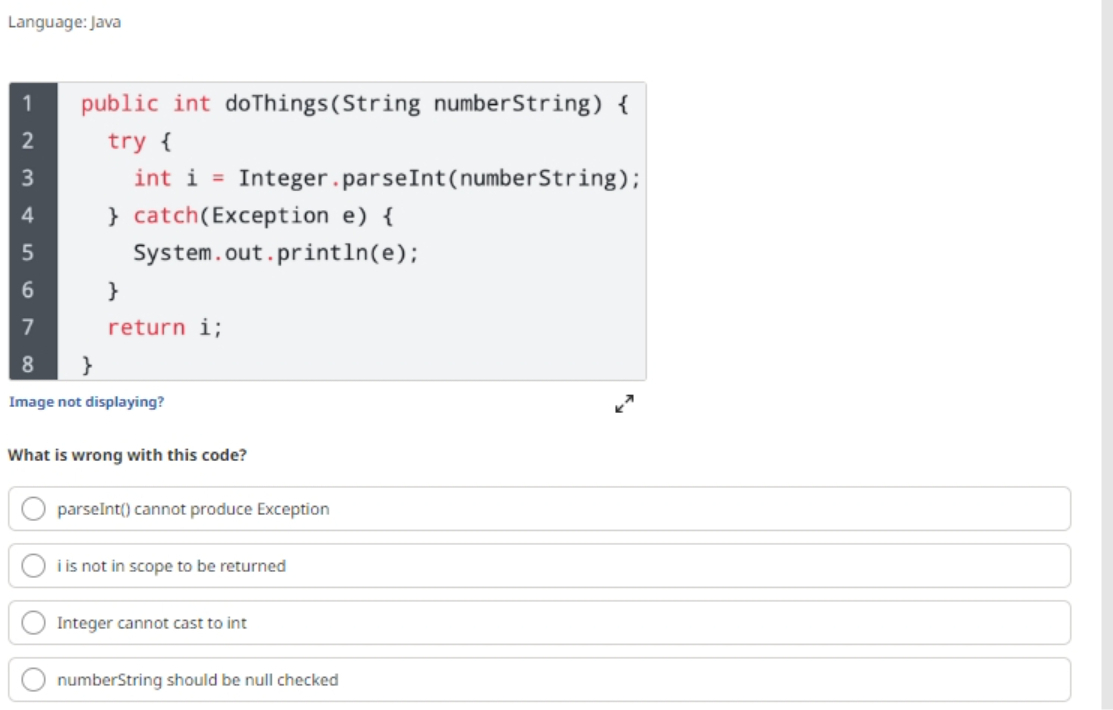Screen dimensions: 1113x710
Task: Click line number 8 in the gutter
Action: (28, 364)
